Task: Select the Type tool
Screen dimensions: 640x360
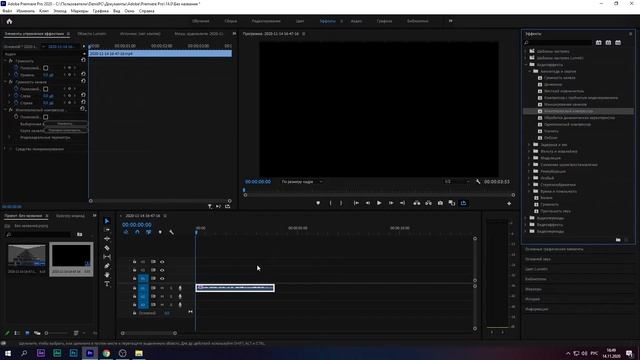Action: 107,284
